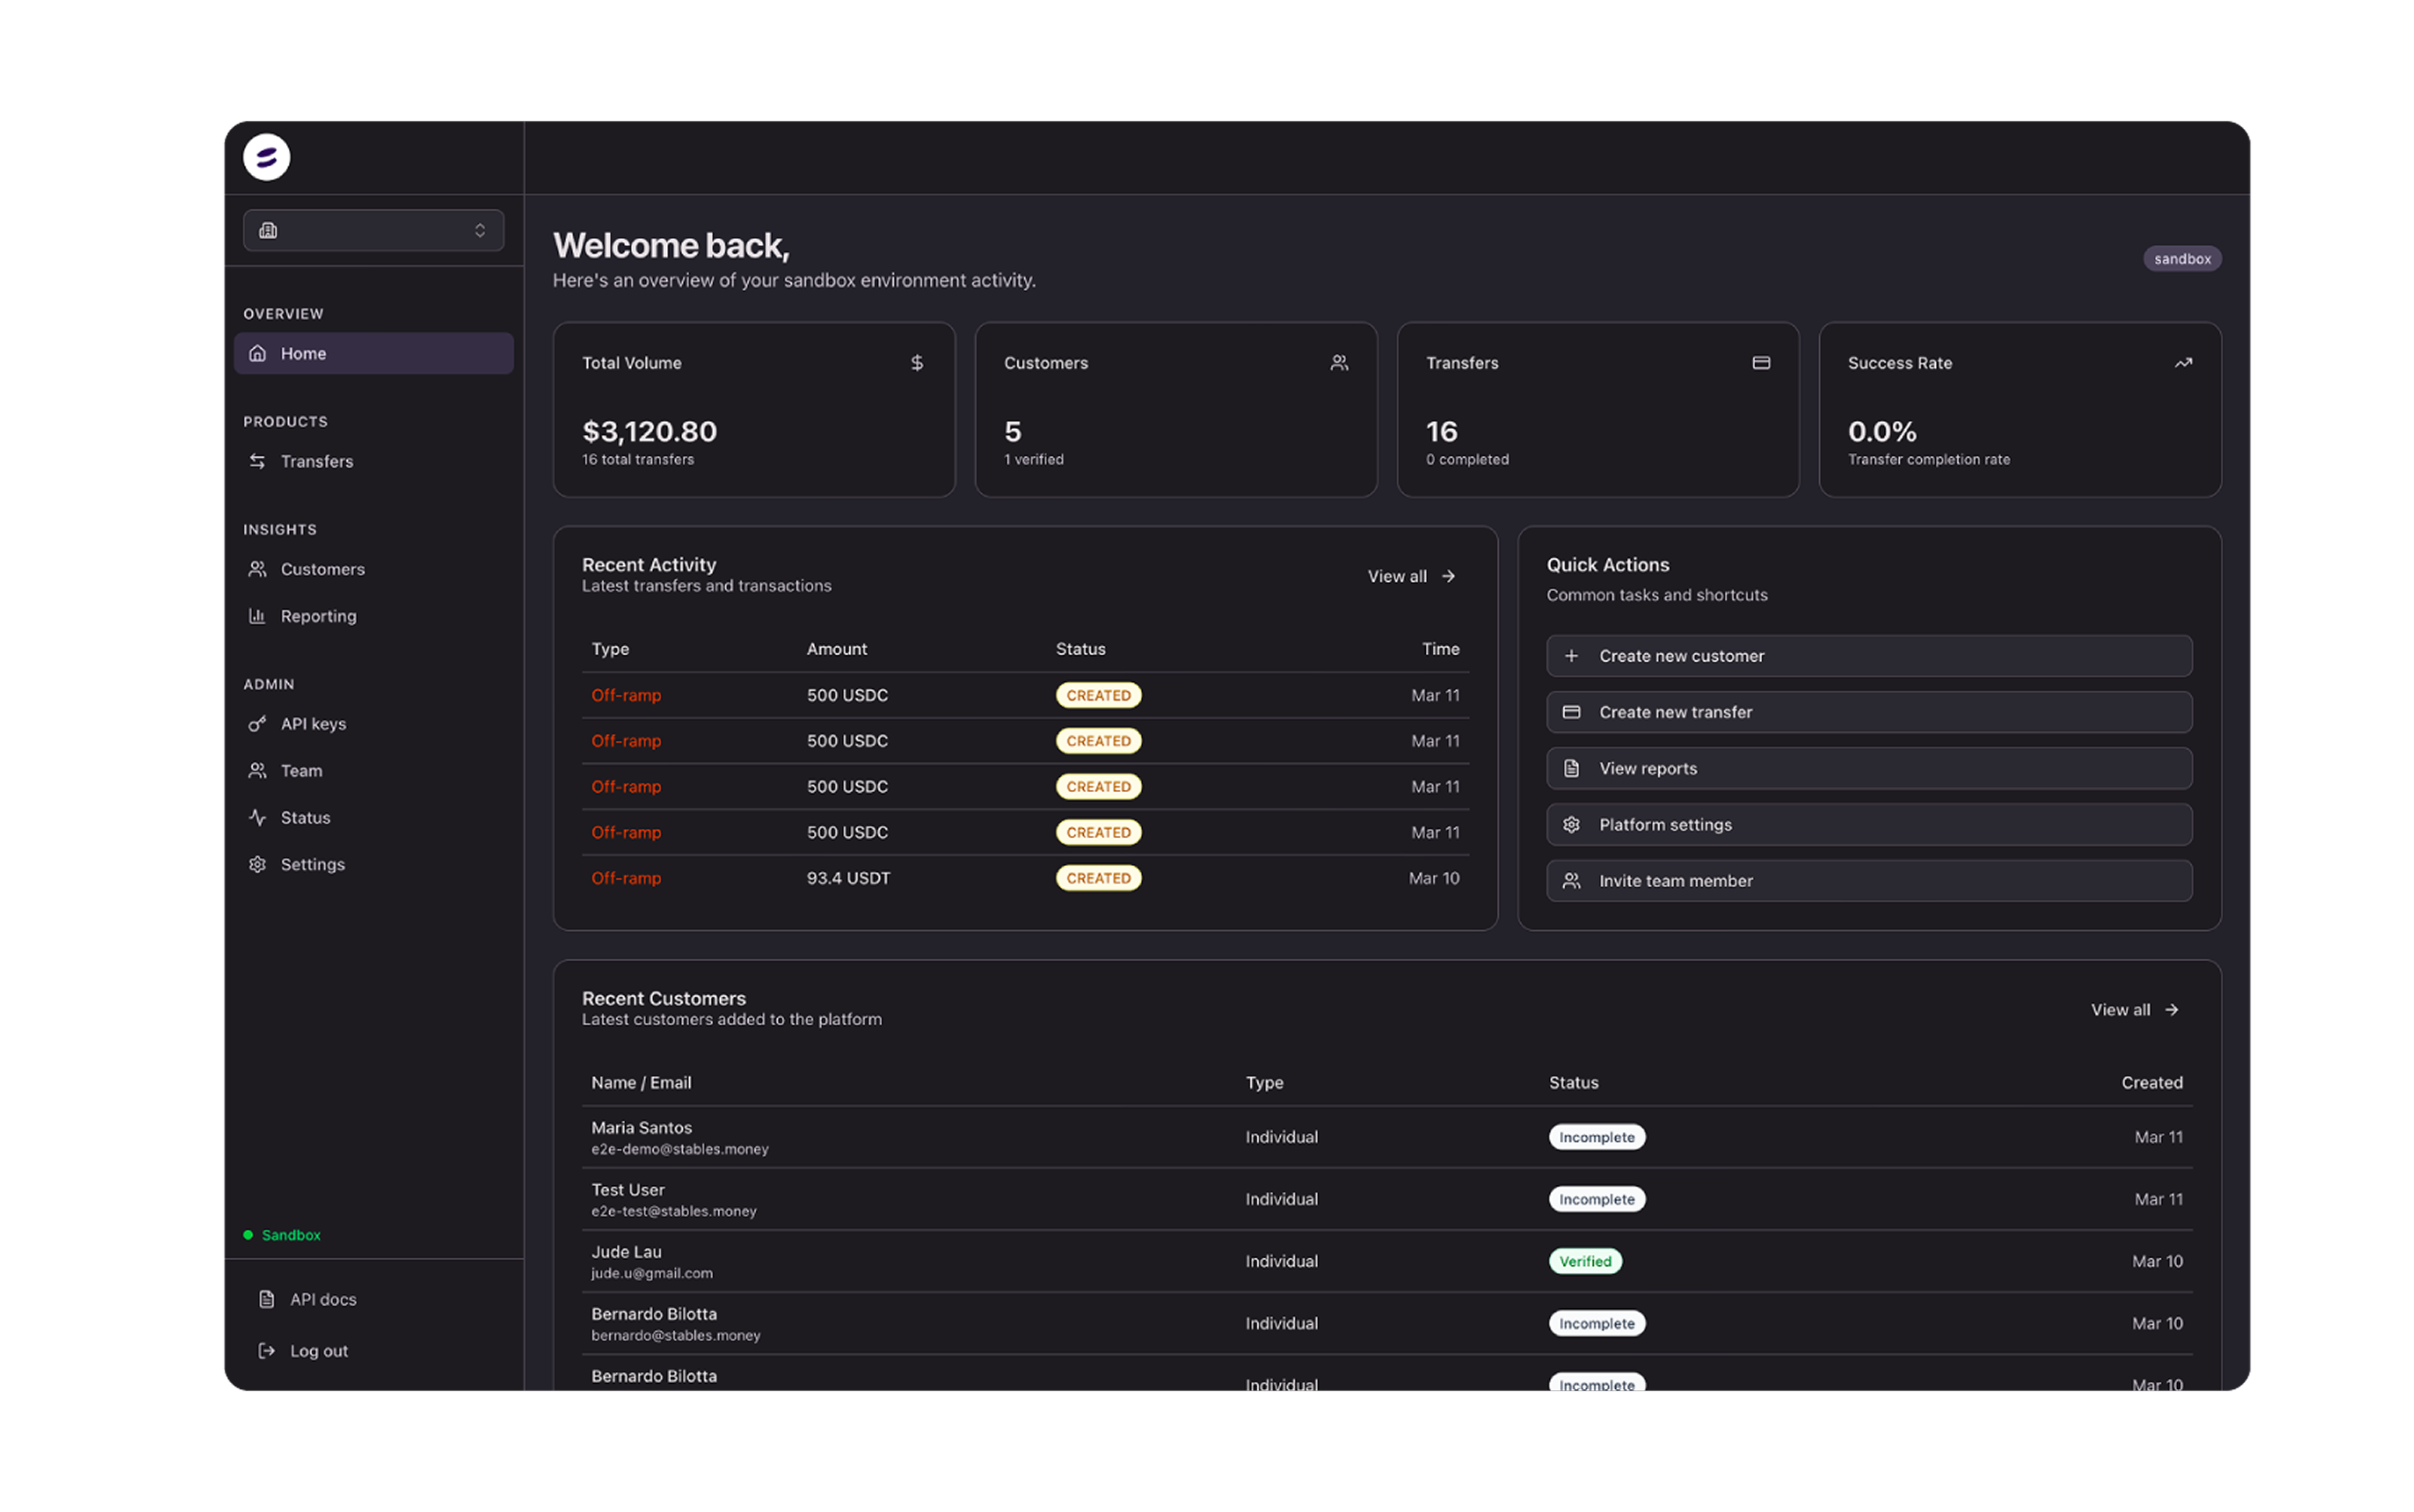The height and width of the screenshot is (1512, 2414).
Task: Open Platform settings quick action
Action: [x=1868, y=825]
